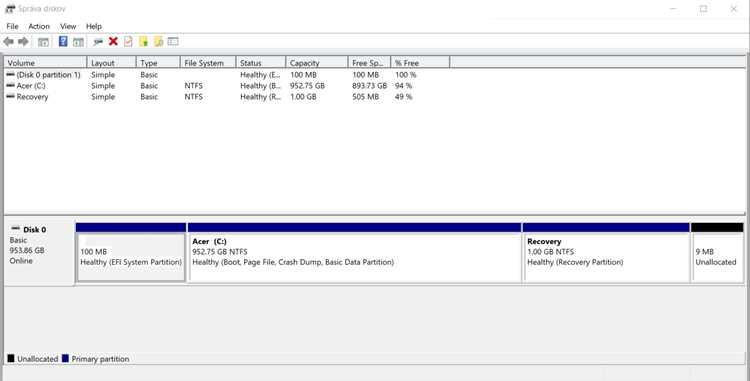Select the 100 MB EFI System Partition block

(x=131, y=257)
